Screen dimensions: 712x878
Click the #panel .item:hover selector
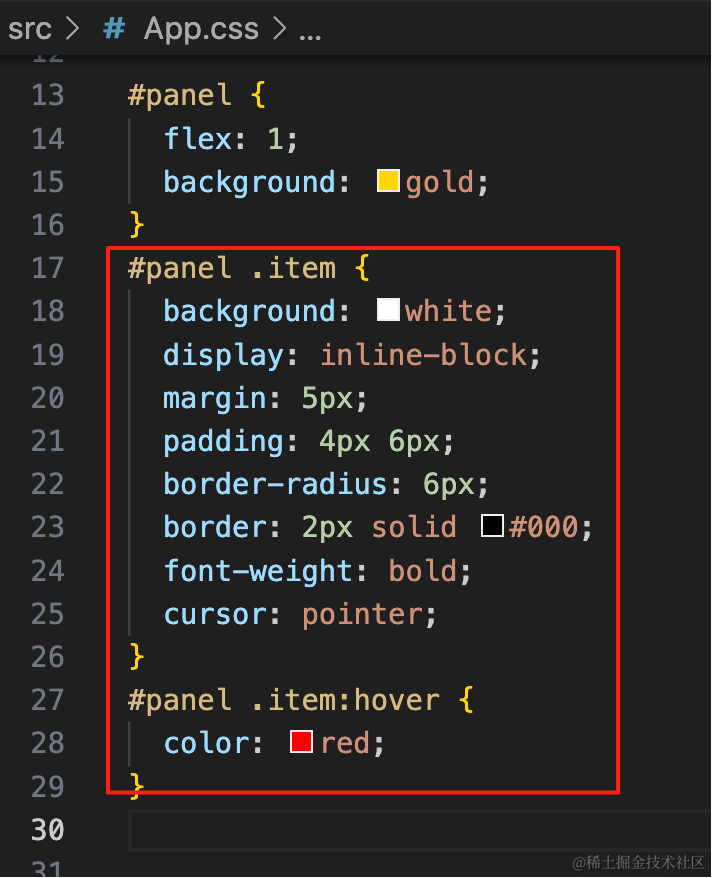[x=284, y=700]
